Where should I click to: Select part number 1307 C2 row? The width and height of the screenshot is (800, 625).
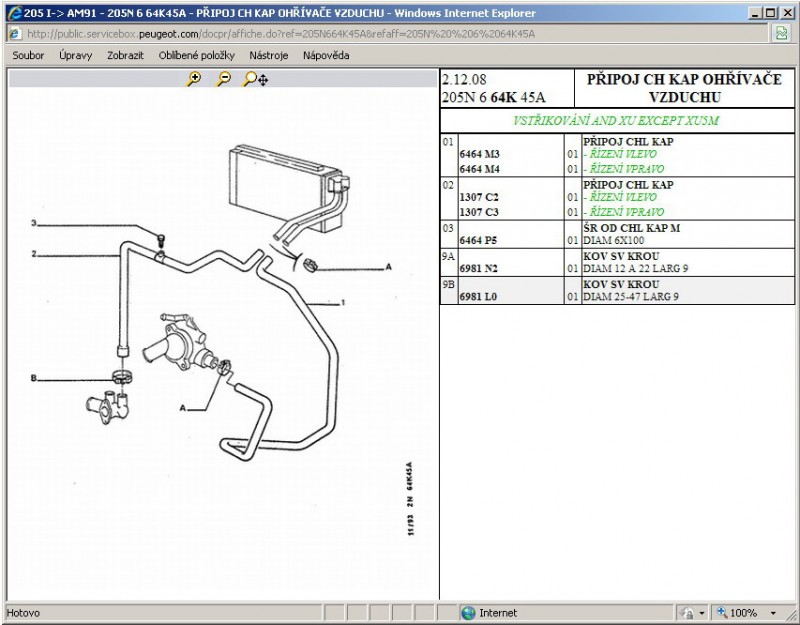(x=478, y=198)
